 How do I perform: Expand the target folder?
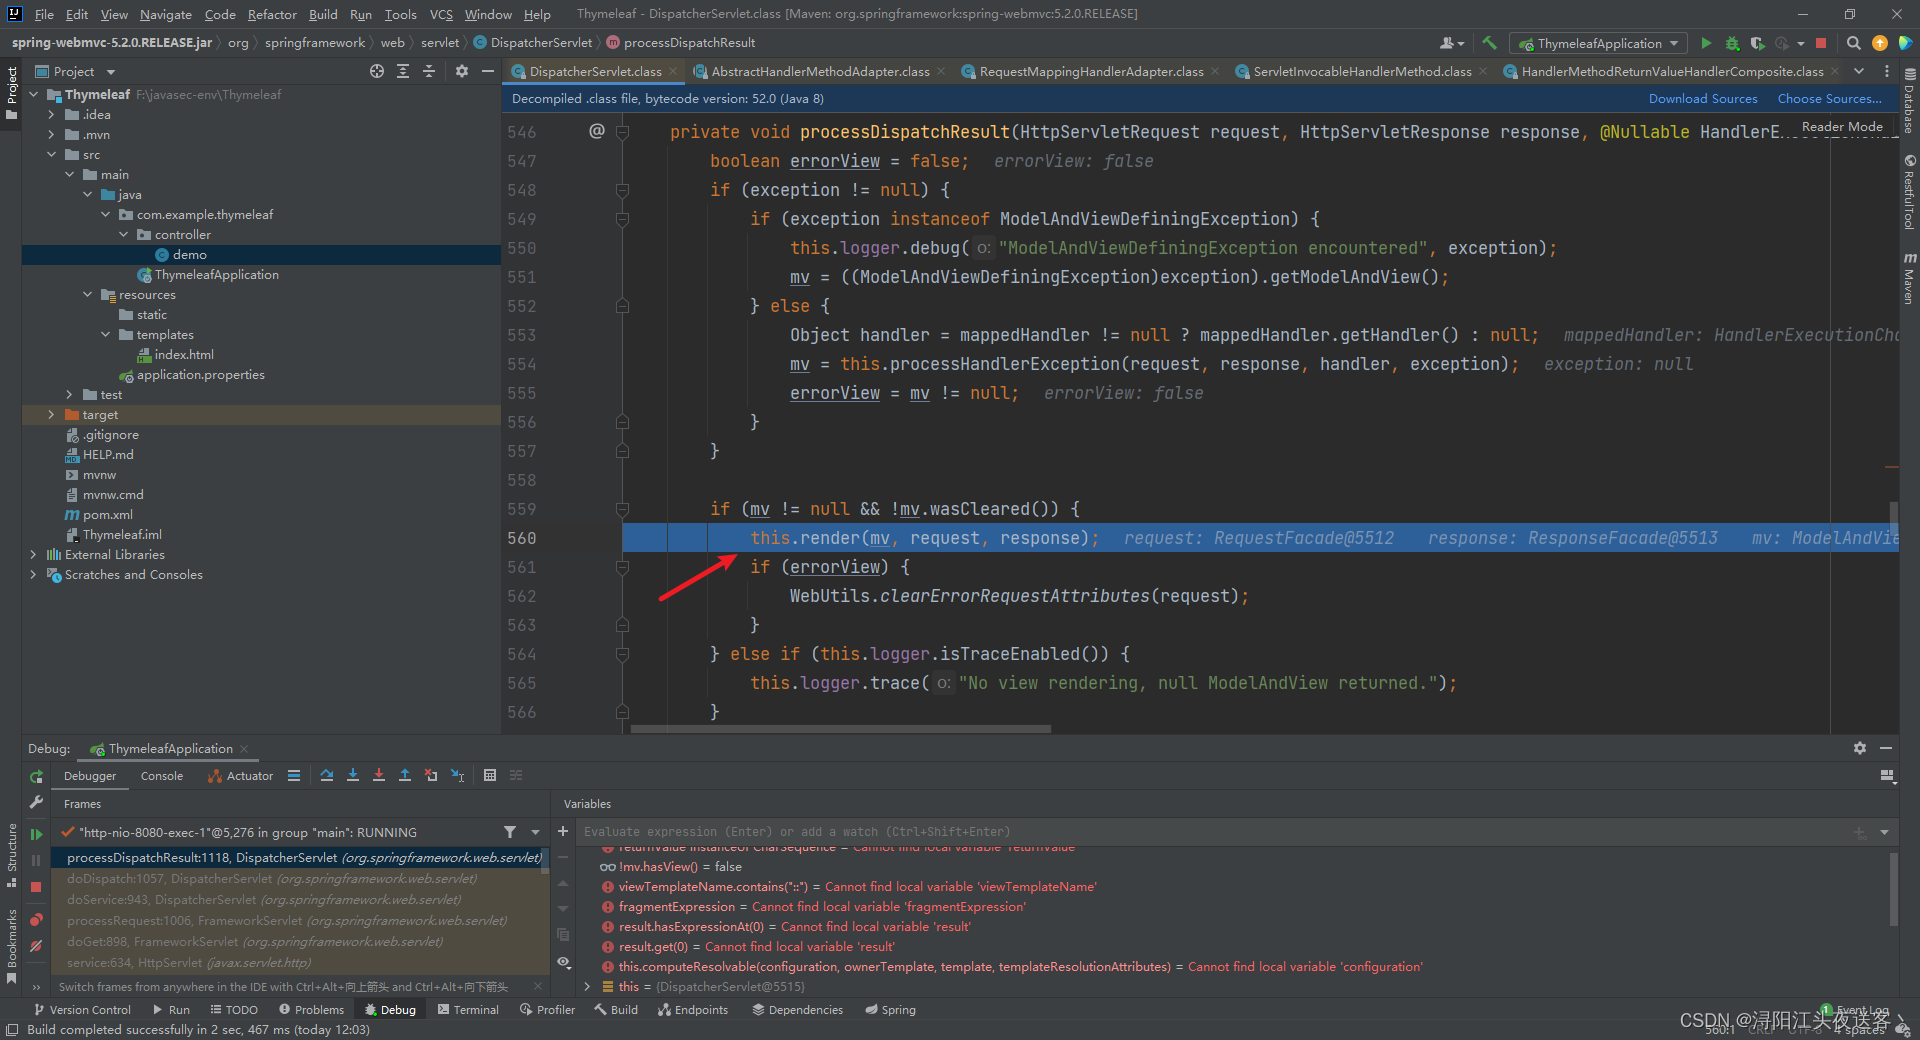[51, 415]
